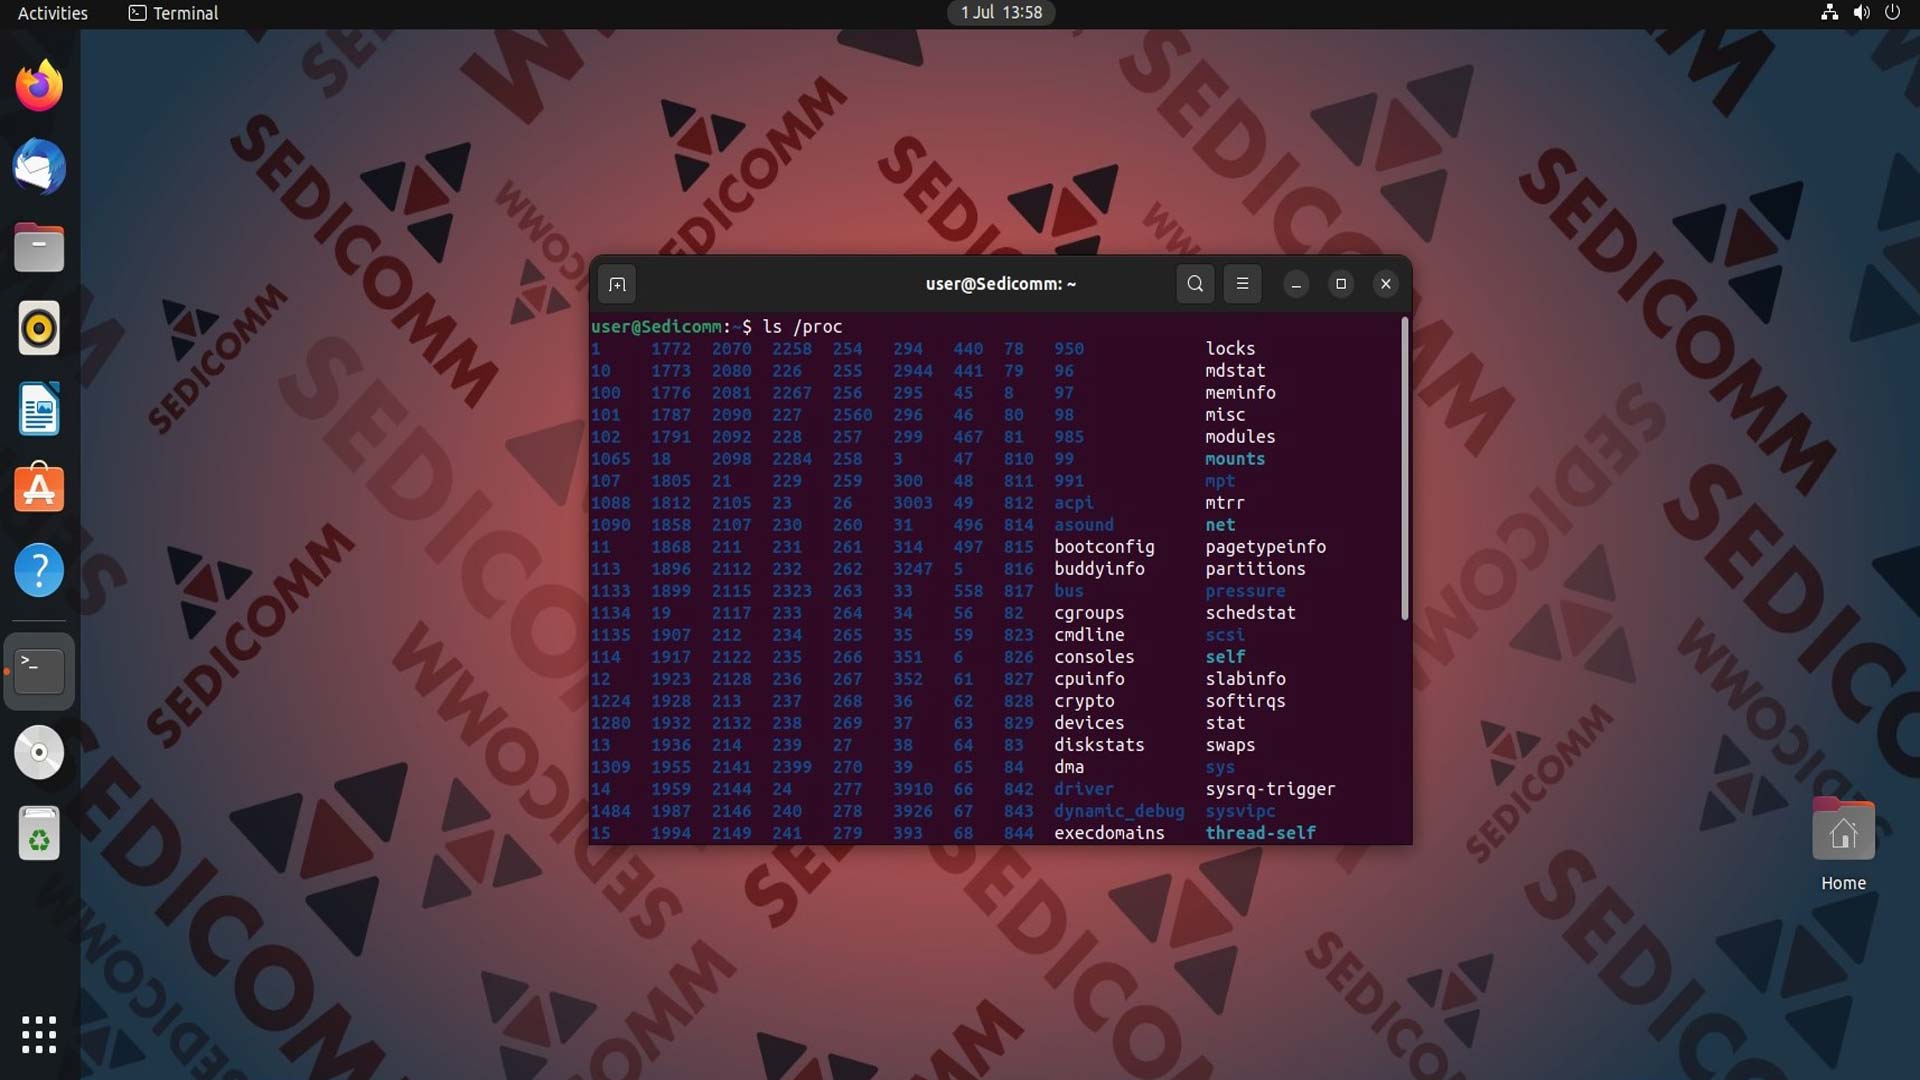Click the 'softirqs' entry
Image resolution: width=1920 pixels, height=1080 pixels.
click(1245, 701)
